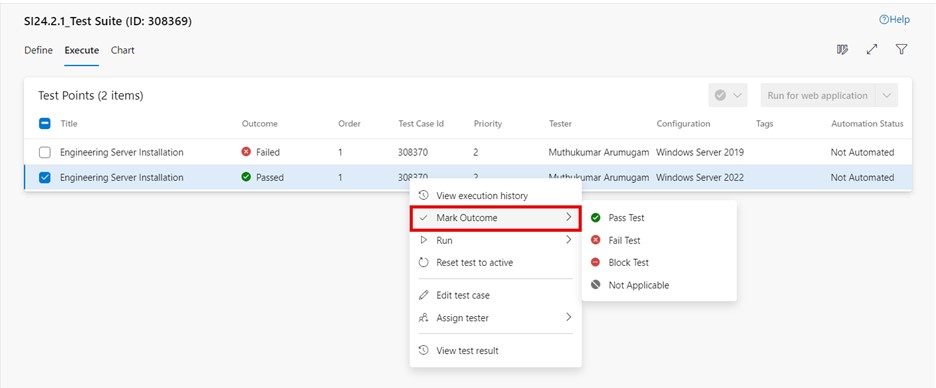The width and height of the screenshot is (936, 388).
Task: Click the Pass Test label
Action: click(x=626, y=218)
